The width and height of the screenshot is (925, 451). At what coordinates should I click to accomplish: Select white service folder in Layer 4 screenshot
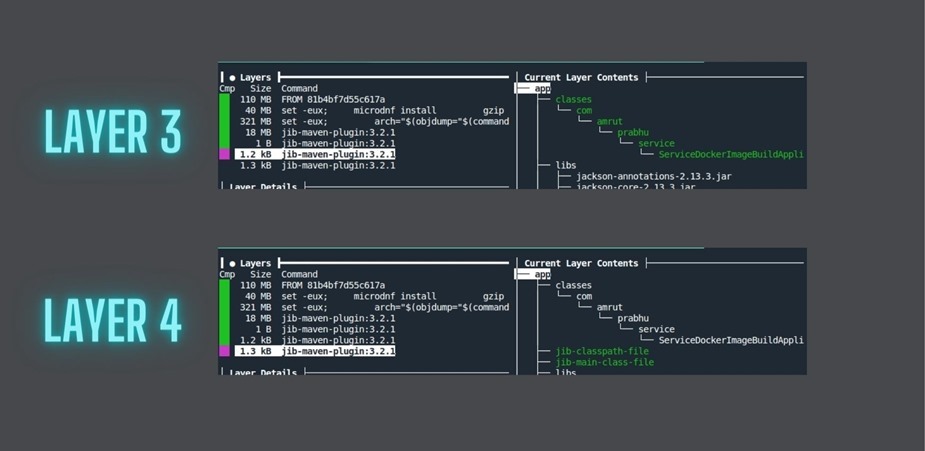(x=656, y=329)
